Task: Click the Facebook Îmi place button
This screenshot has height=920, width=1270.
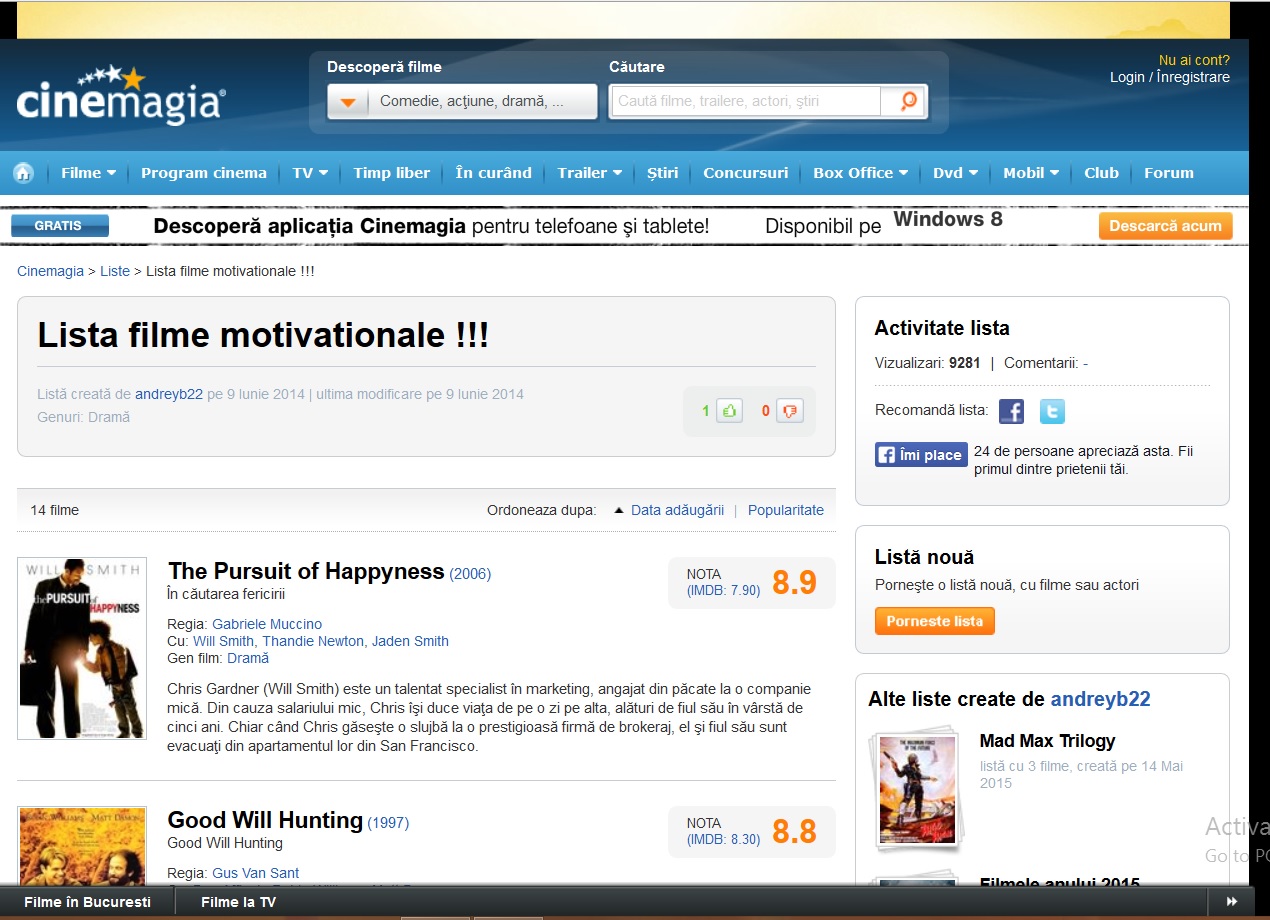Action: coord(921,455)
